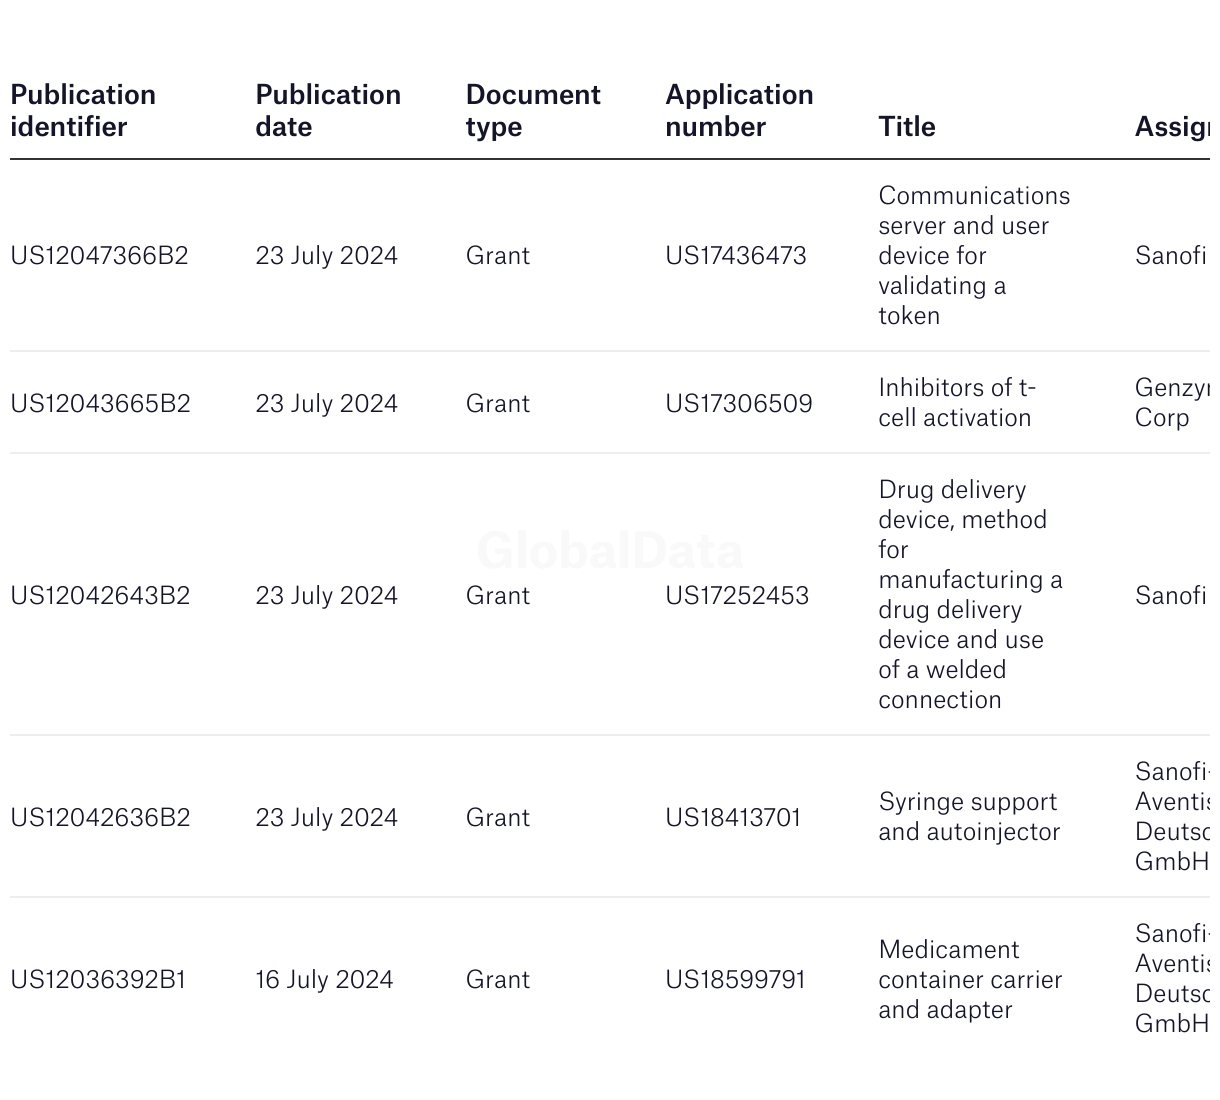Click "Grant" in the US12042636B2 row
Screen dimensions: 1220x1100
coord(498,818)
